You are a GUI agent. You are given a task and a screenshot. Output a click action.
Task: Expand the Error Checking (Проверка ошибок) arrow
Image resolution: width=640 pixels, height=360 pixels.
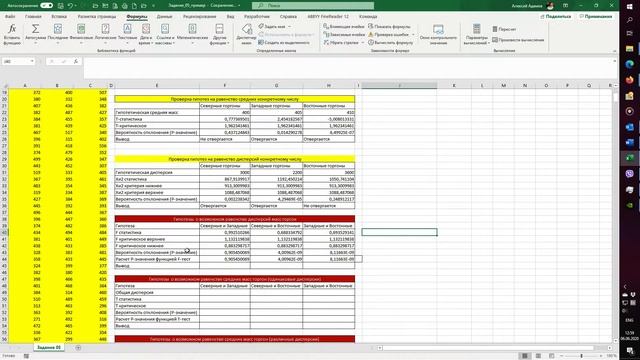(413, 35)
